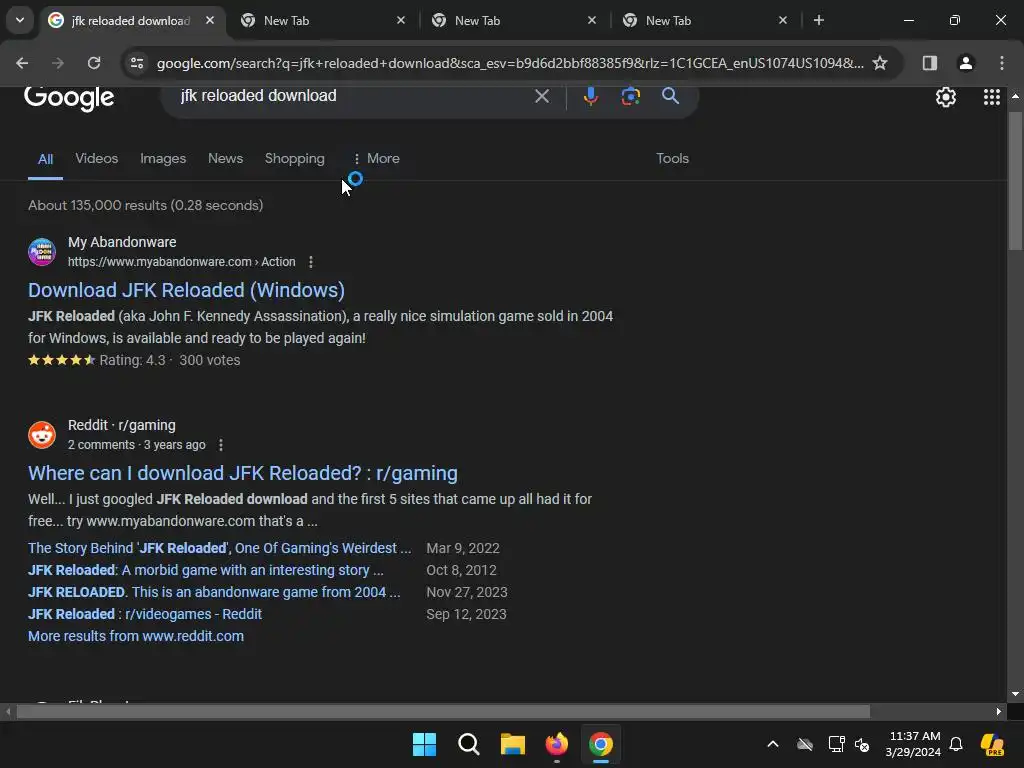Click the Google logo

(x=69, y=98)
